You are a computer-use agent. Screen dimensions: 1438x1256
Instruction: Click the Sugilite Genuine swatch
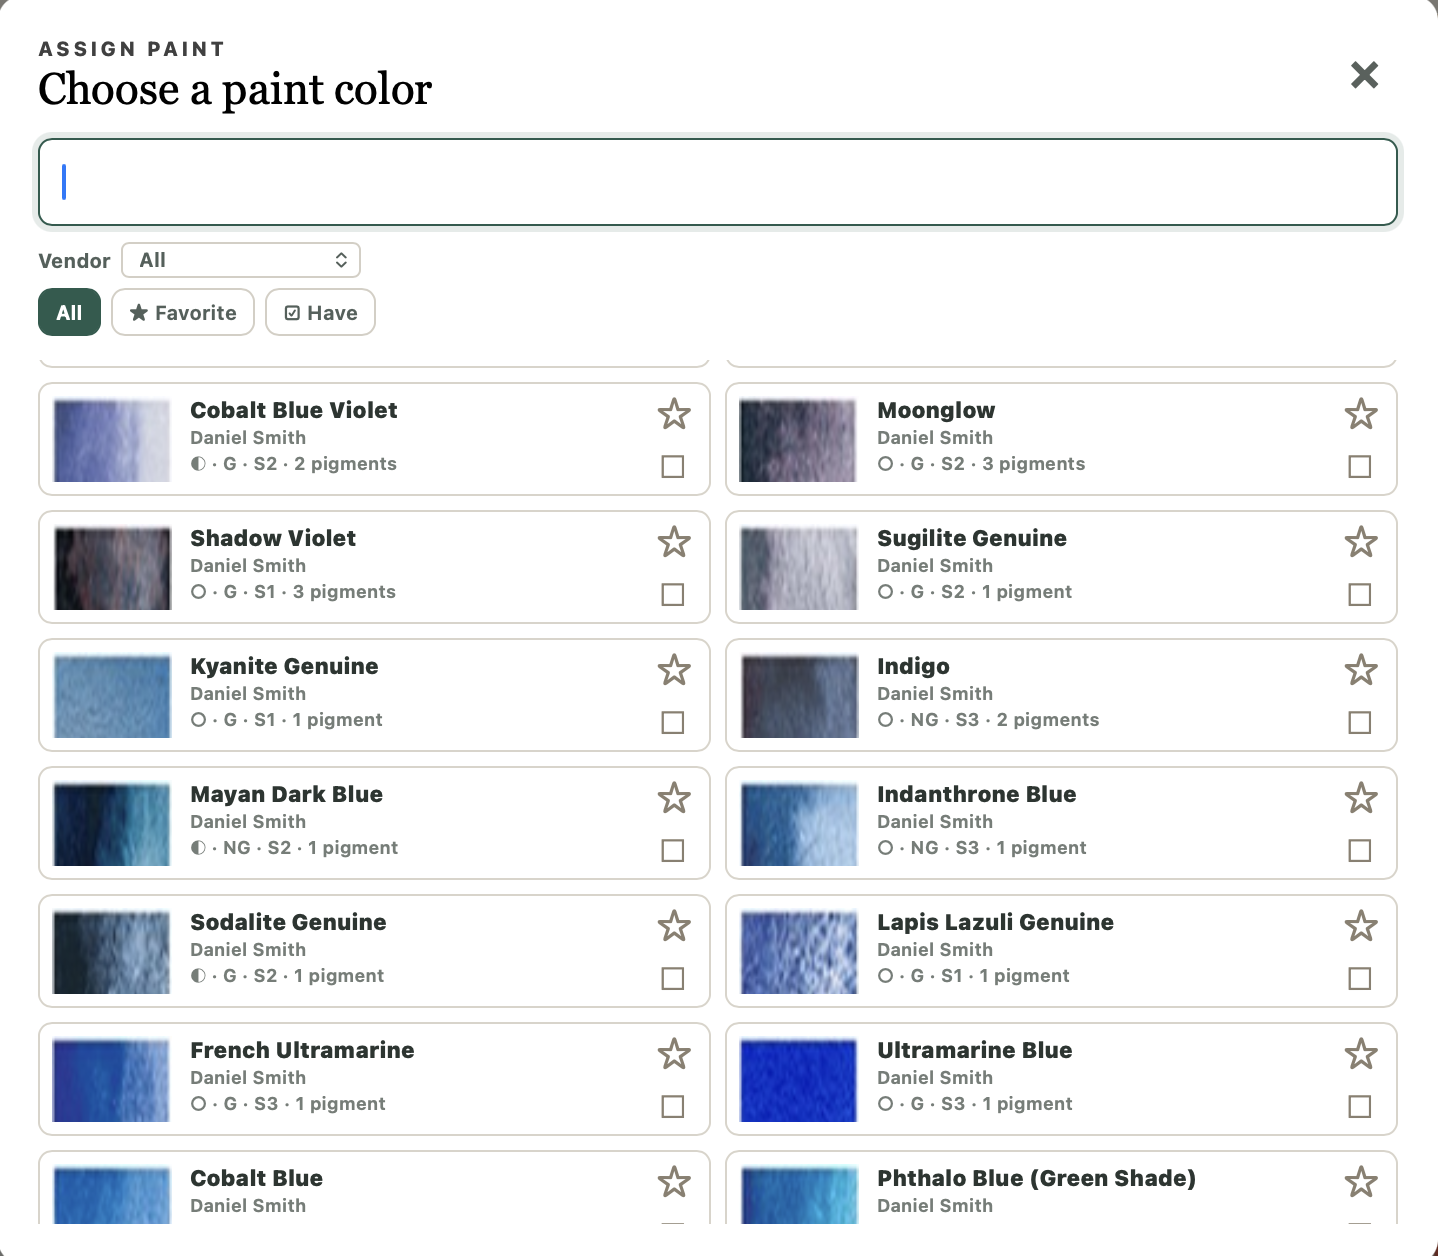pyautogui.click(x=799, y=568)
